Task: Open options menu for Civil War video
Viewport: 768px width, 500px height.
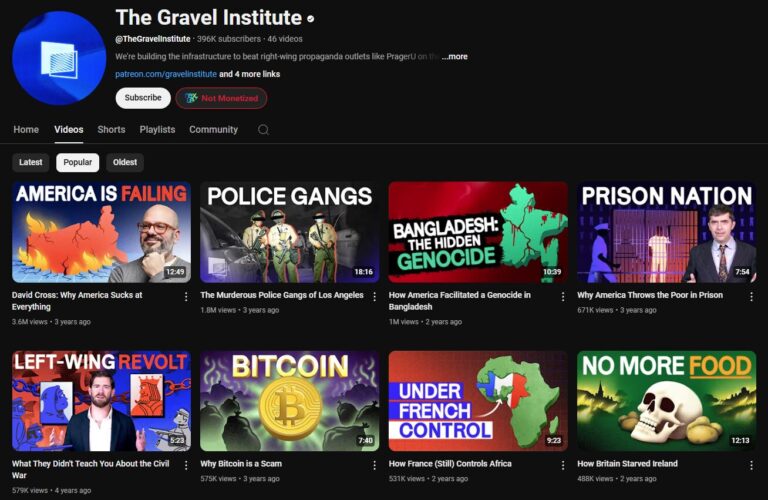Action: [186, 465]
